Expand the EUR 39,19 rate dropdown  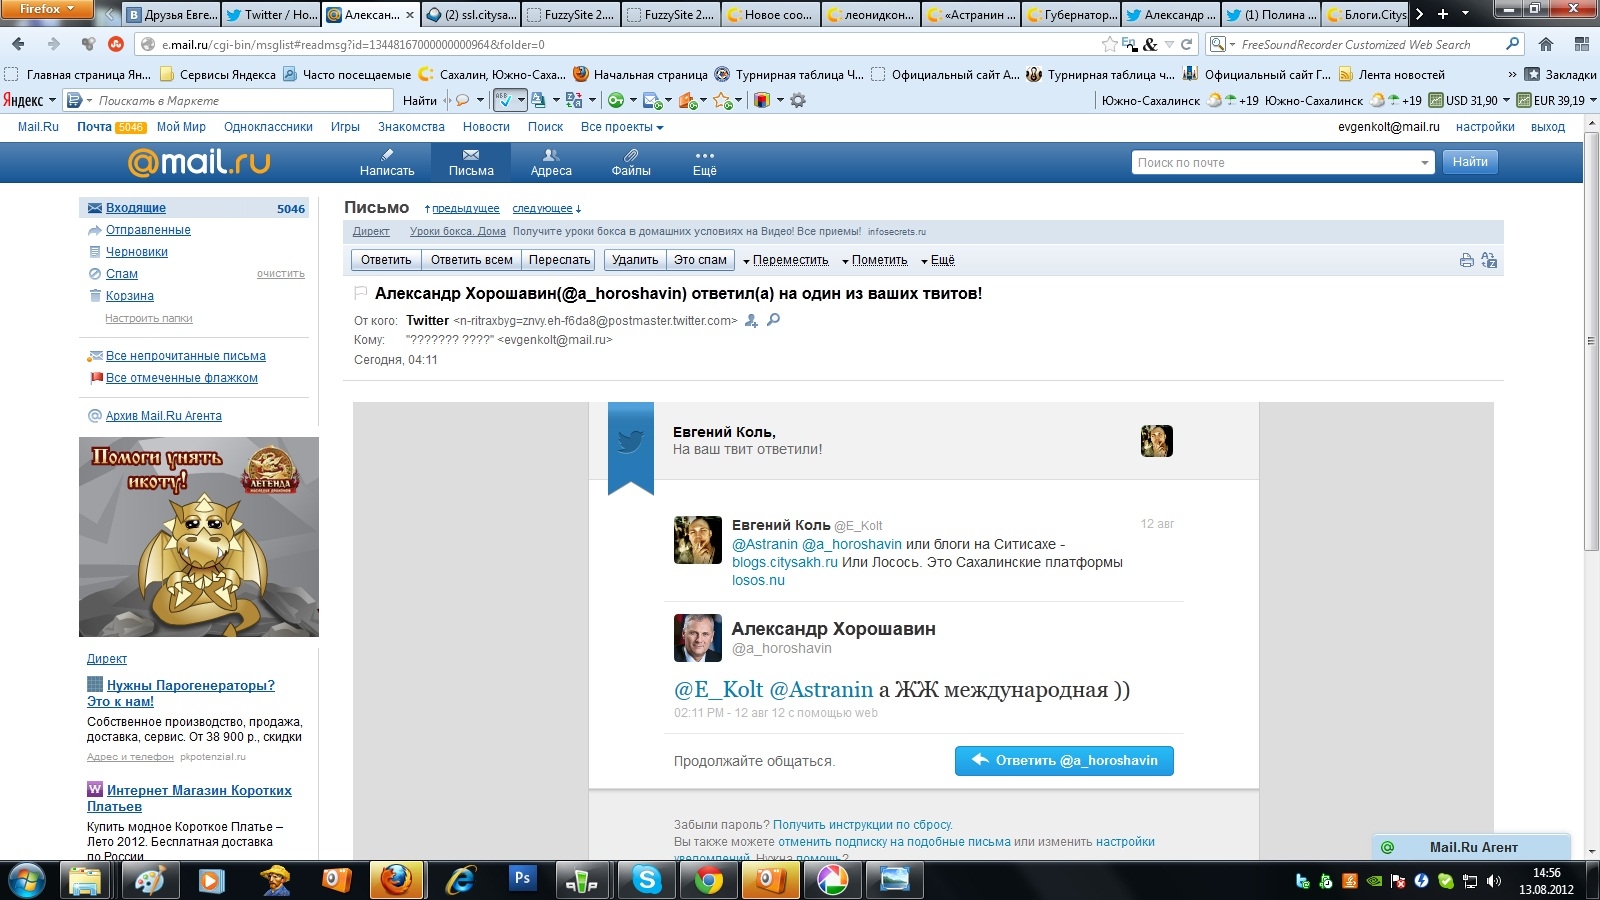point(1593,100)
